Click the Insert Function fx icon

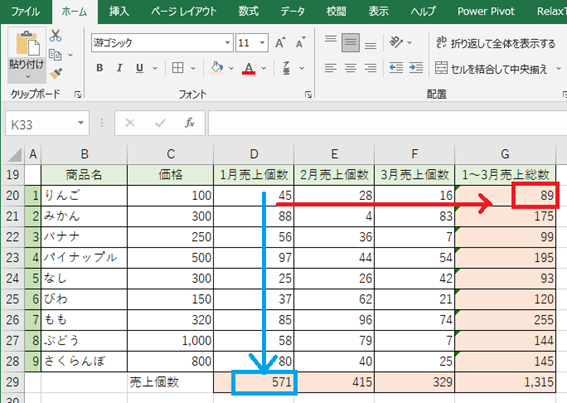pos(189,123)
